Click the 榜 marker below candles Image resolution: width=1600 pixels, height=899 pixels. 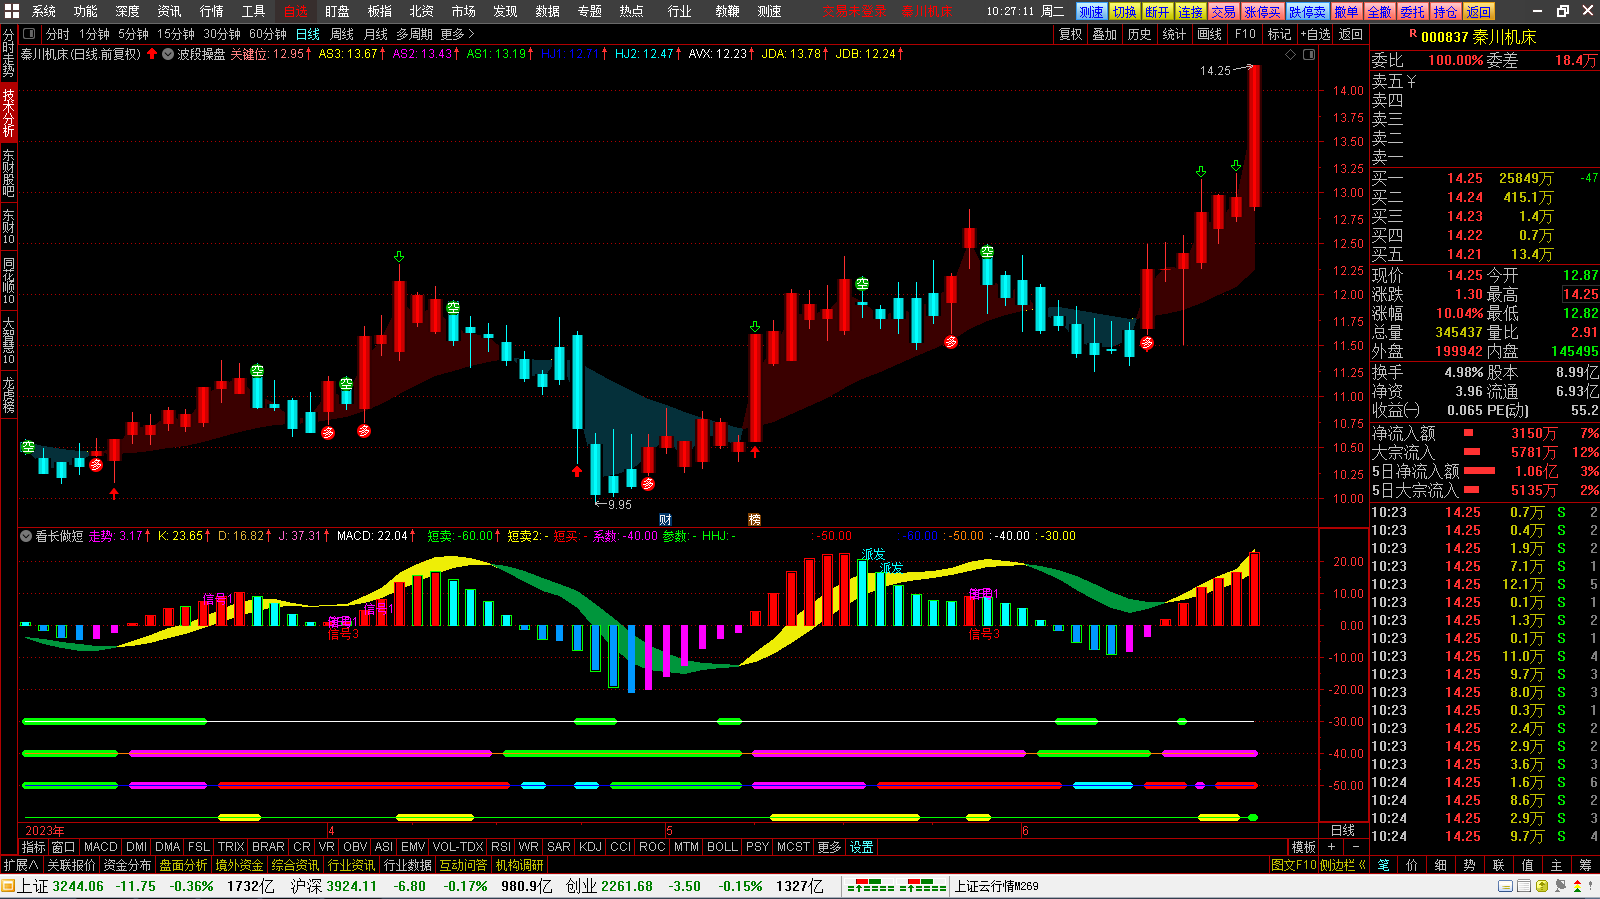(x=754, y=519)
